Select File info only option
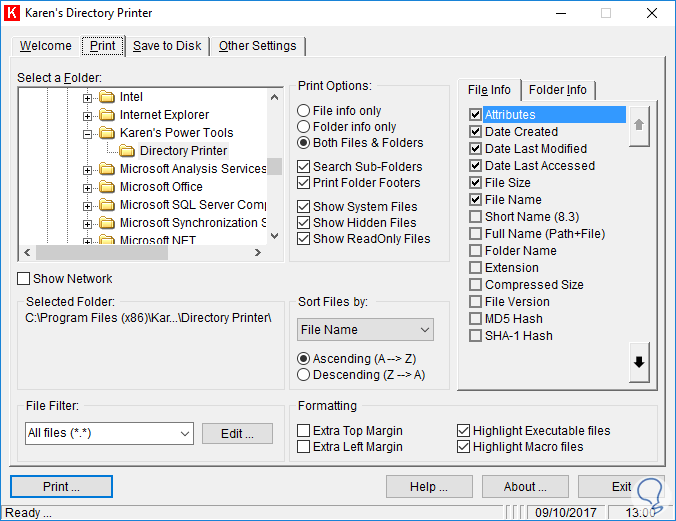 [x=339, y=111]
